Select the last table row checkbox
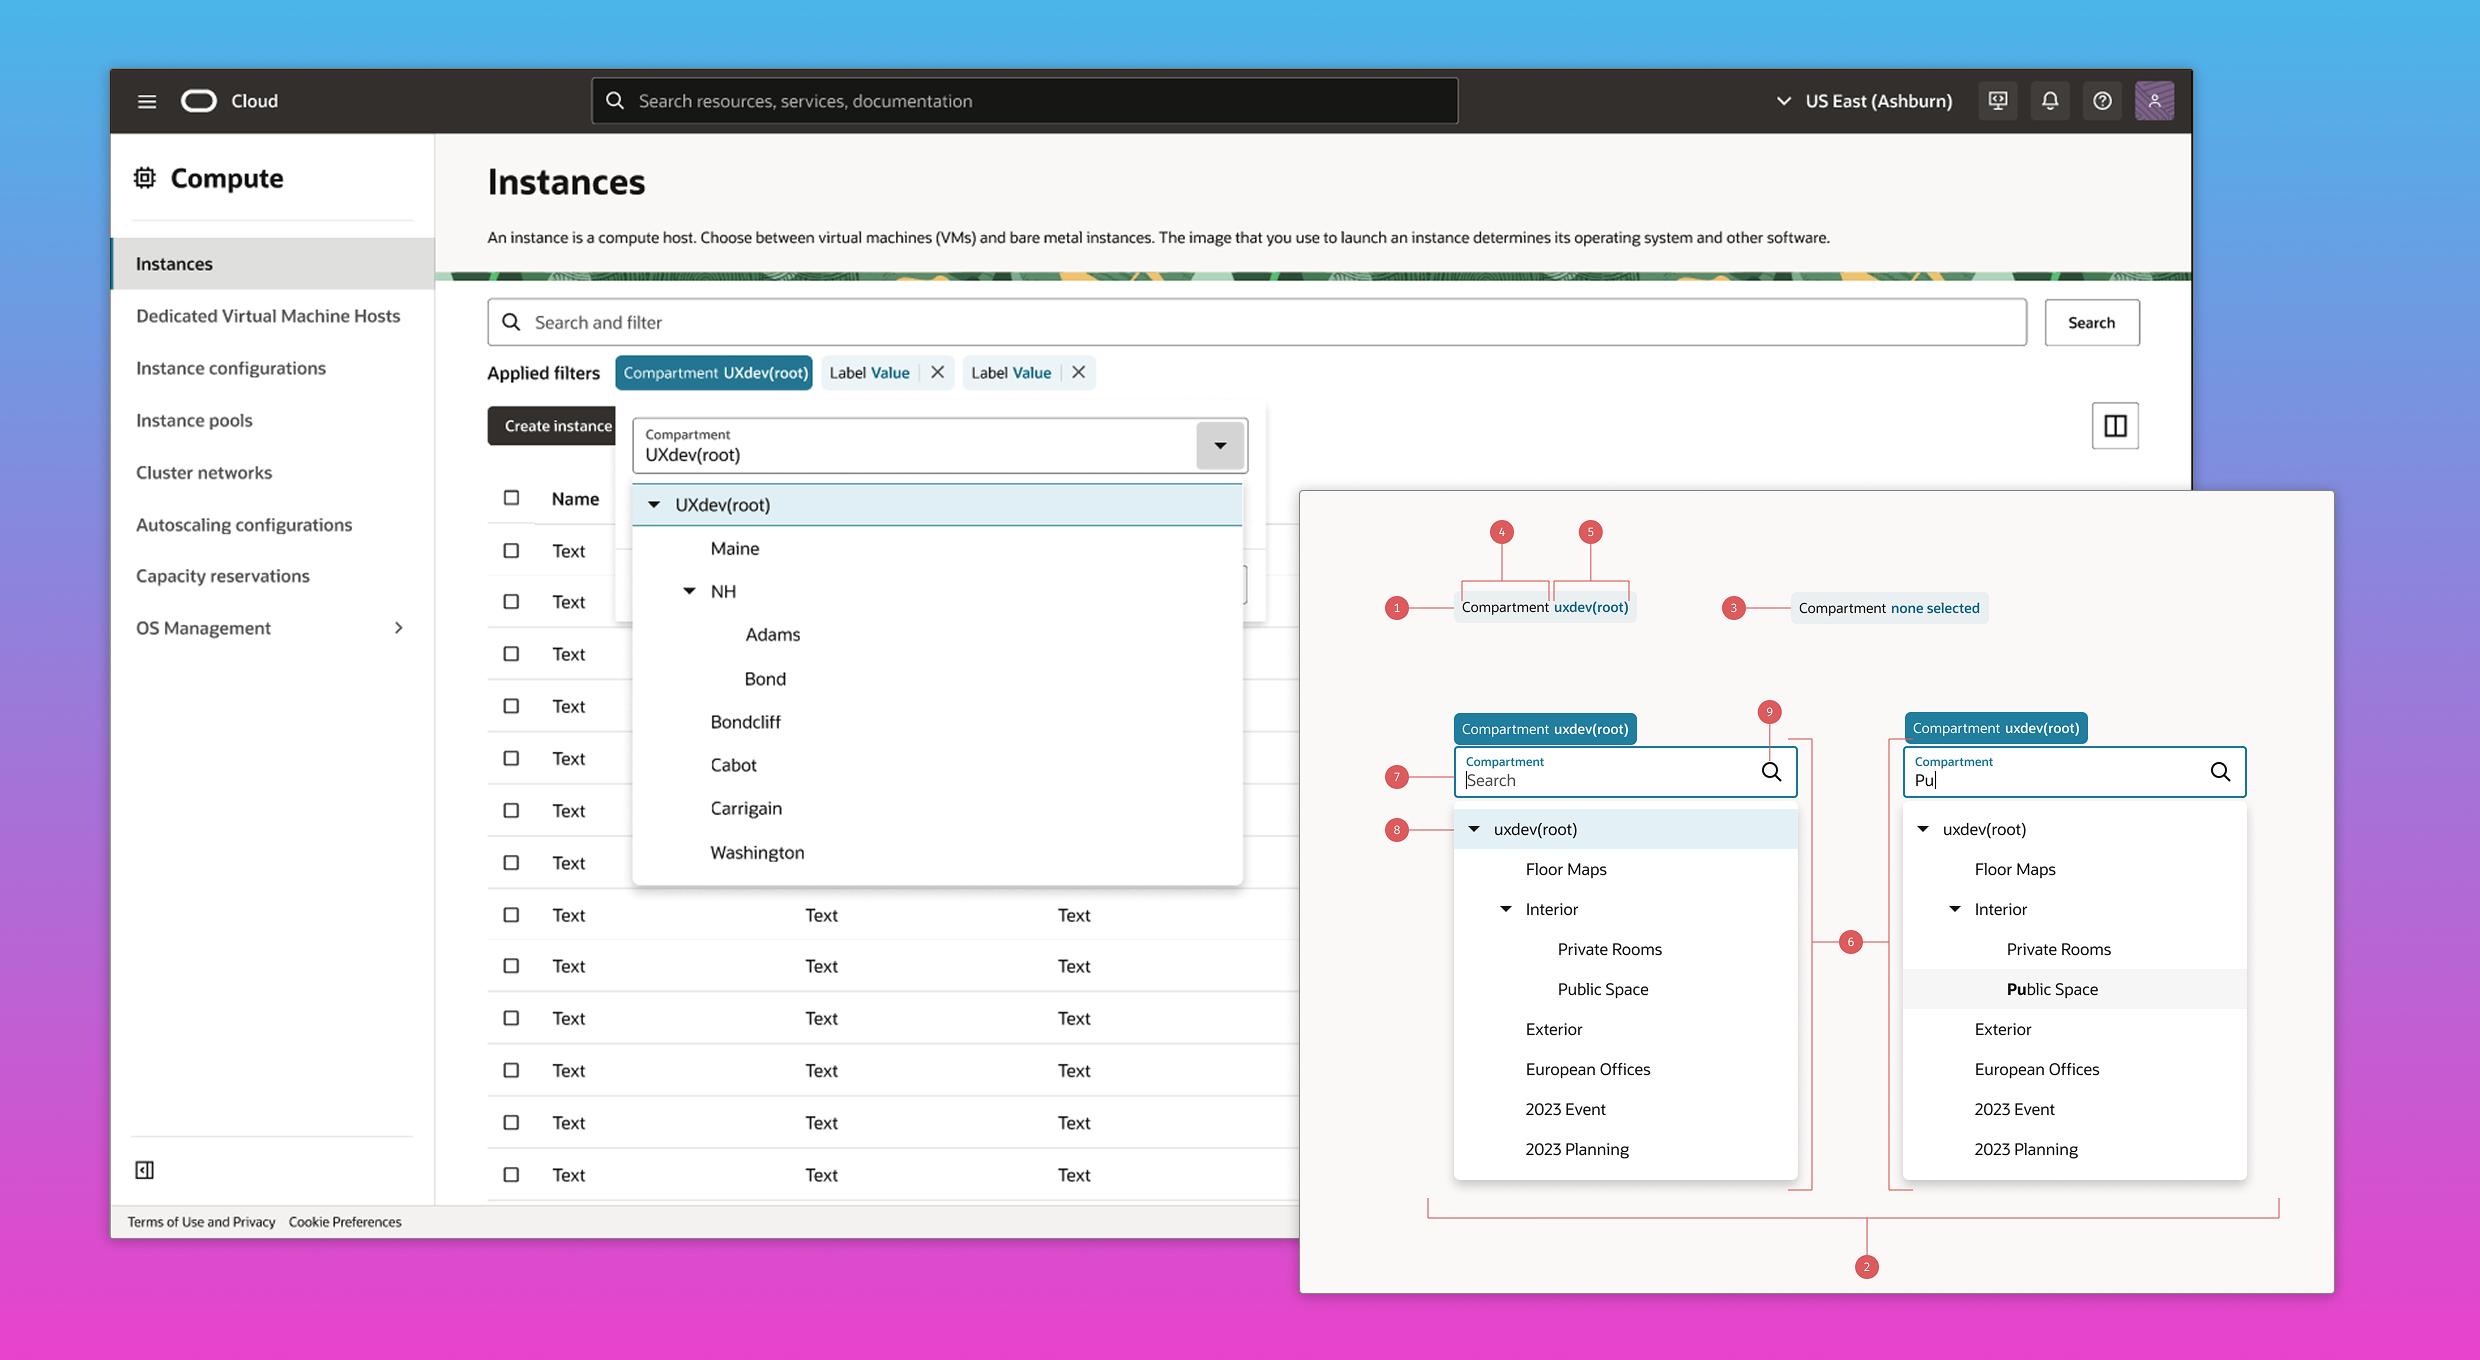2480x1360 pixels. (x=511, y=1175)
